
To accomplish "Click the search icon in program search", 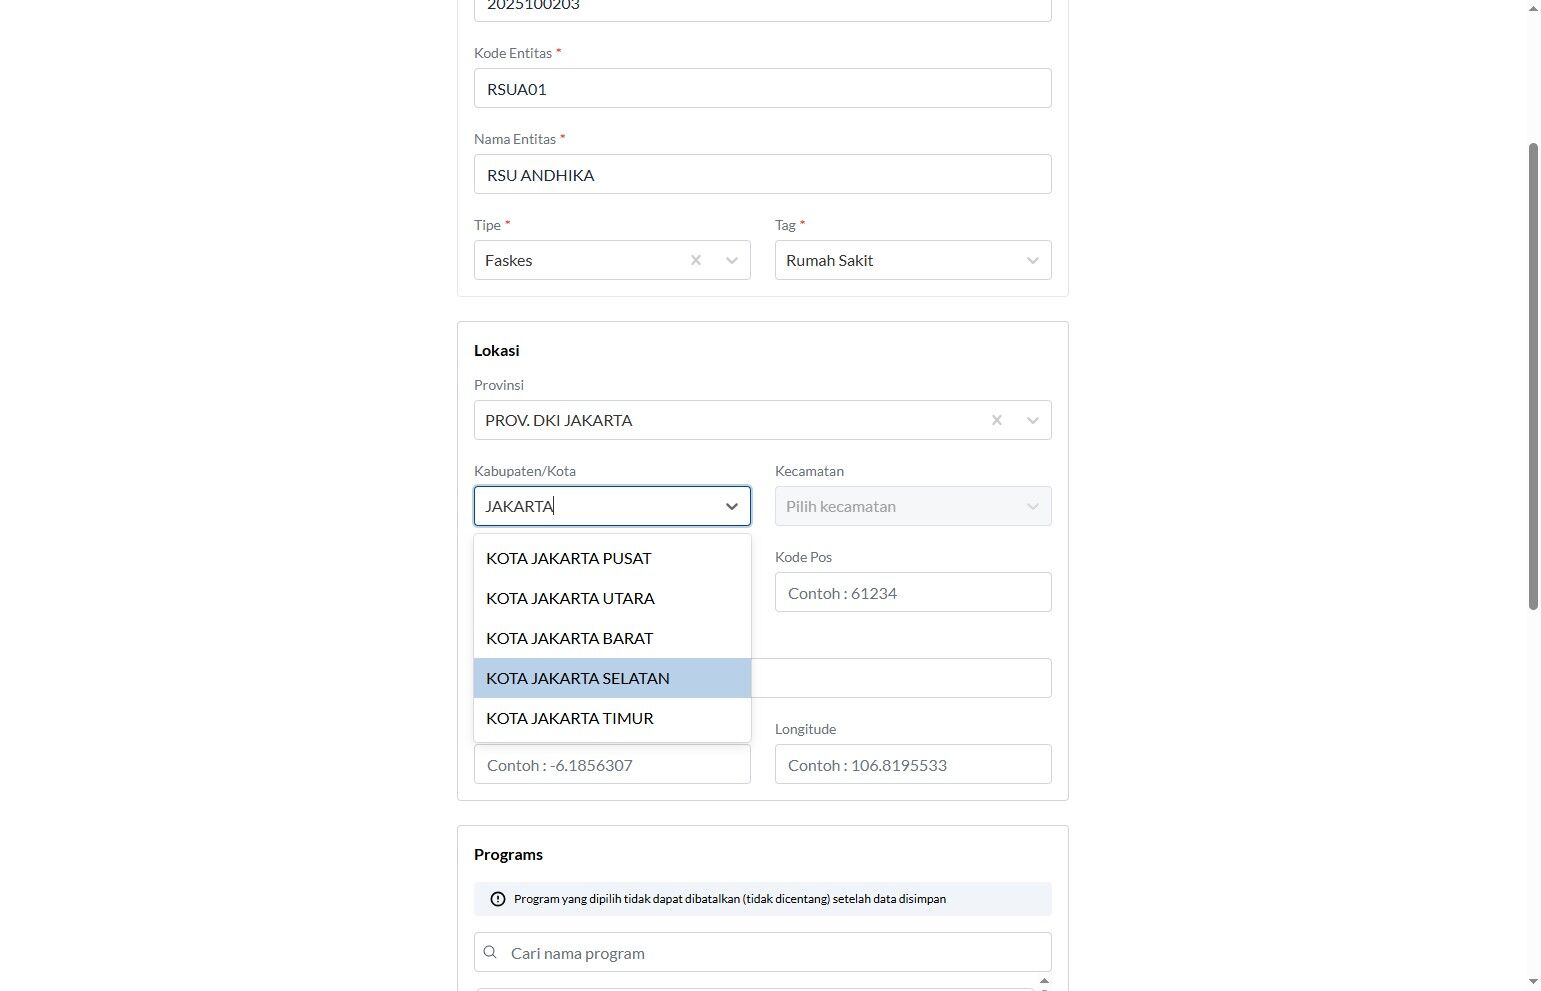I will coord(490,952).
